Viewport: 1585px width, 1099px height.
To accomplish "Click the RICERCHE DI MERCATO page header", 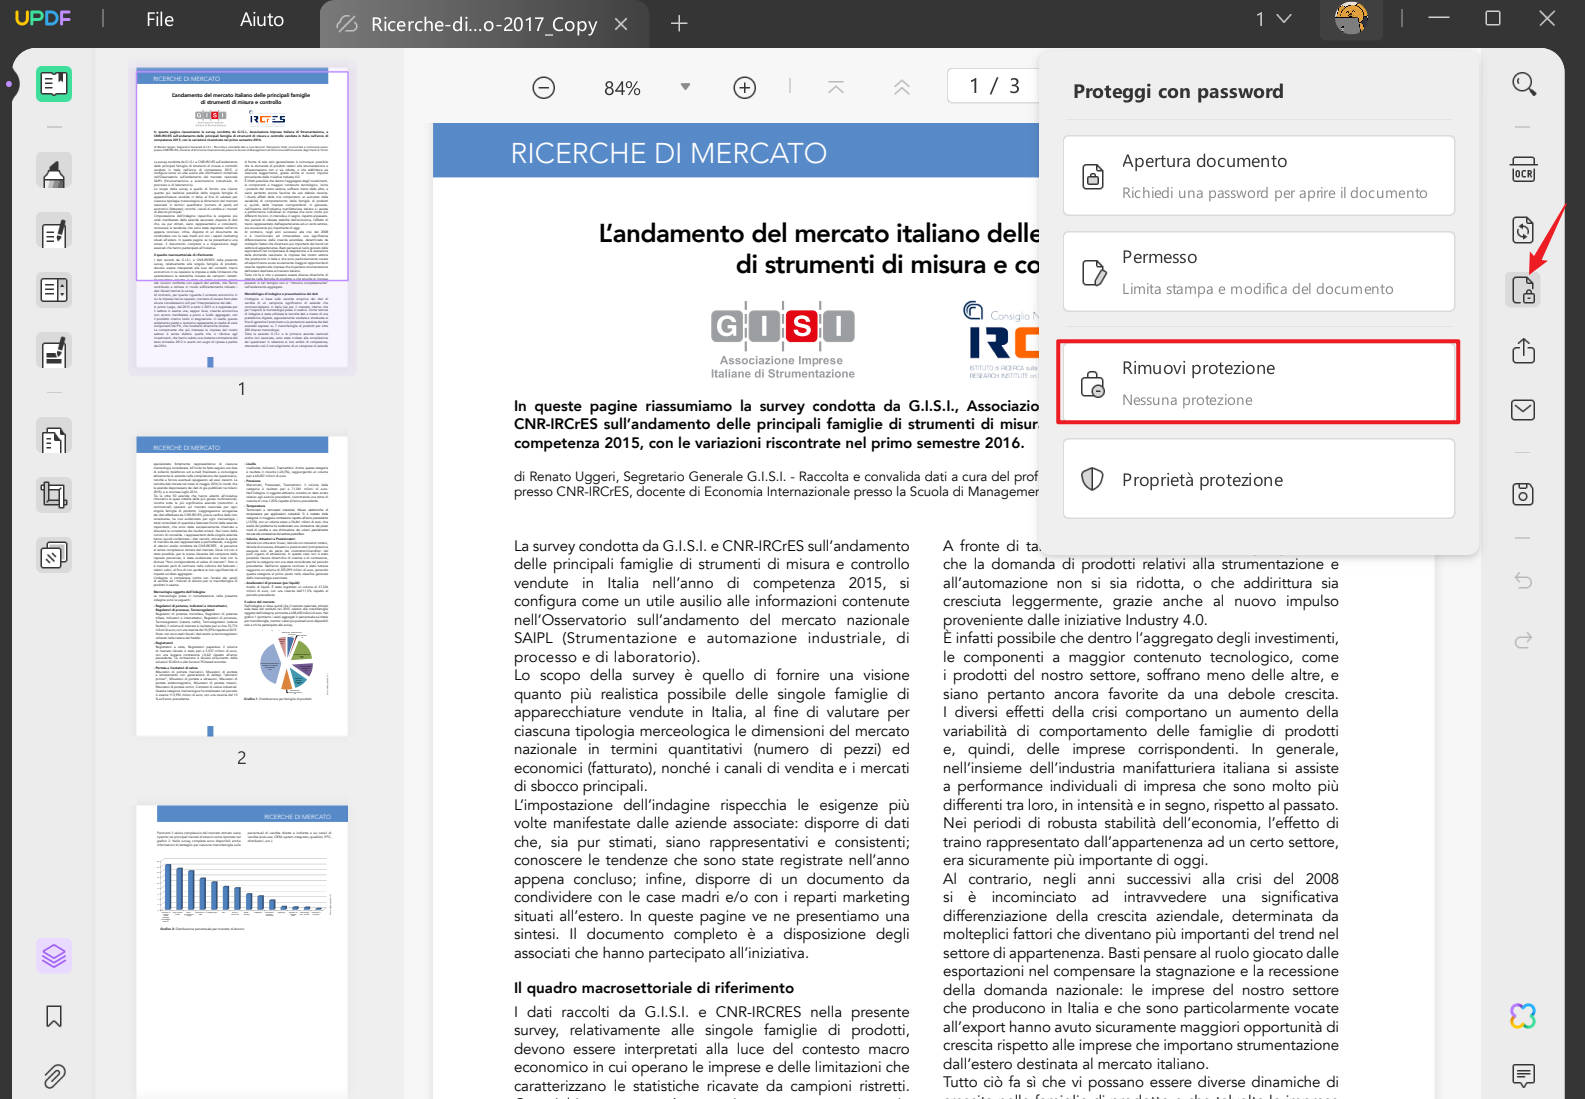I will point(668,153).
